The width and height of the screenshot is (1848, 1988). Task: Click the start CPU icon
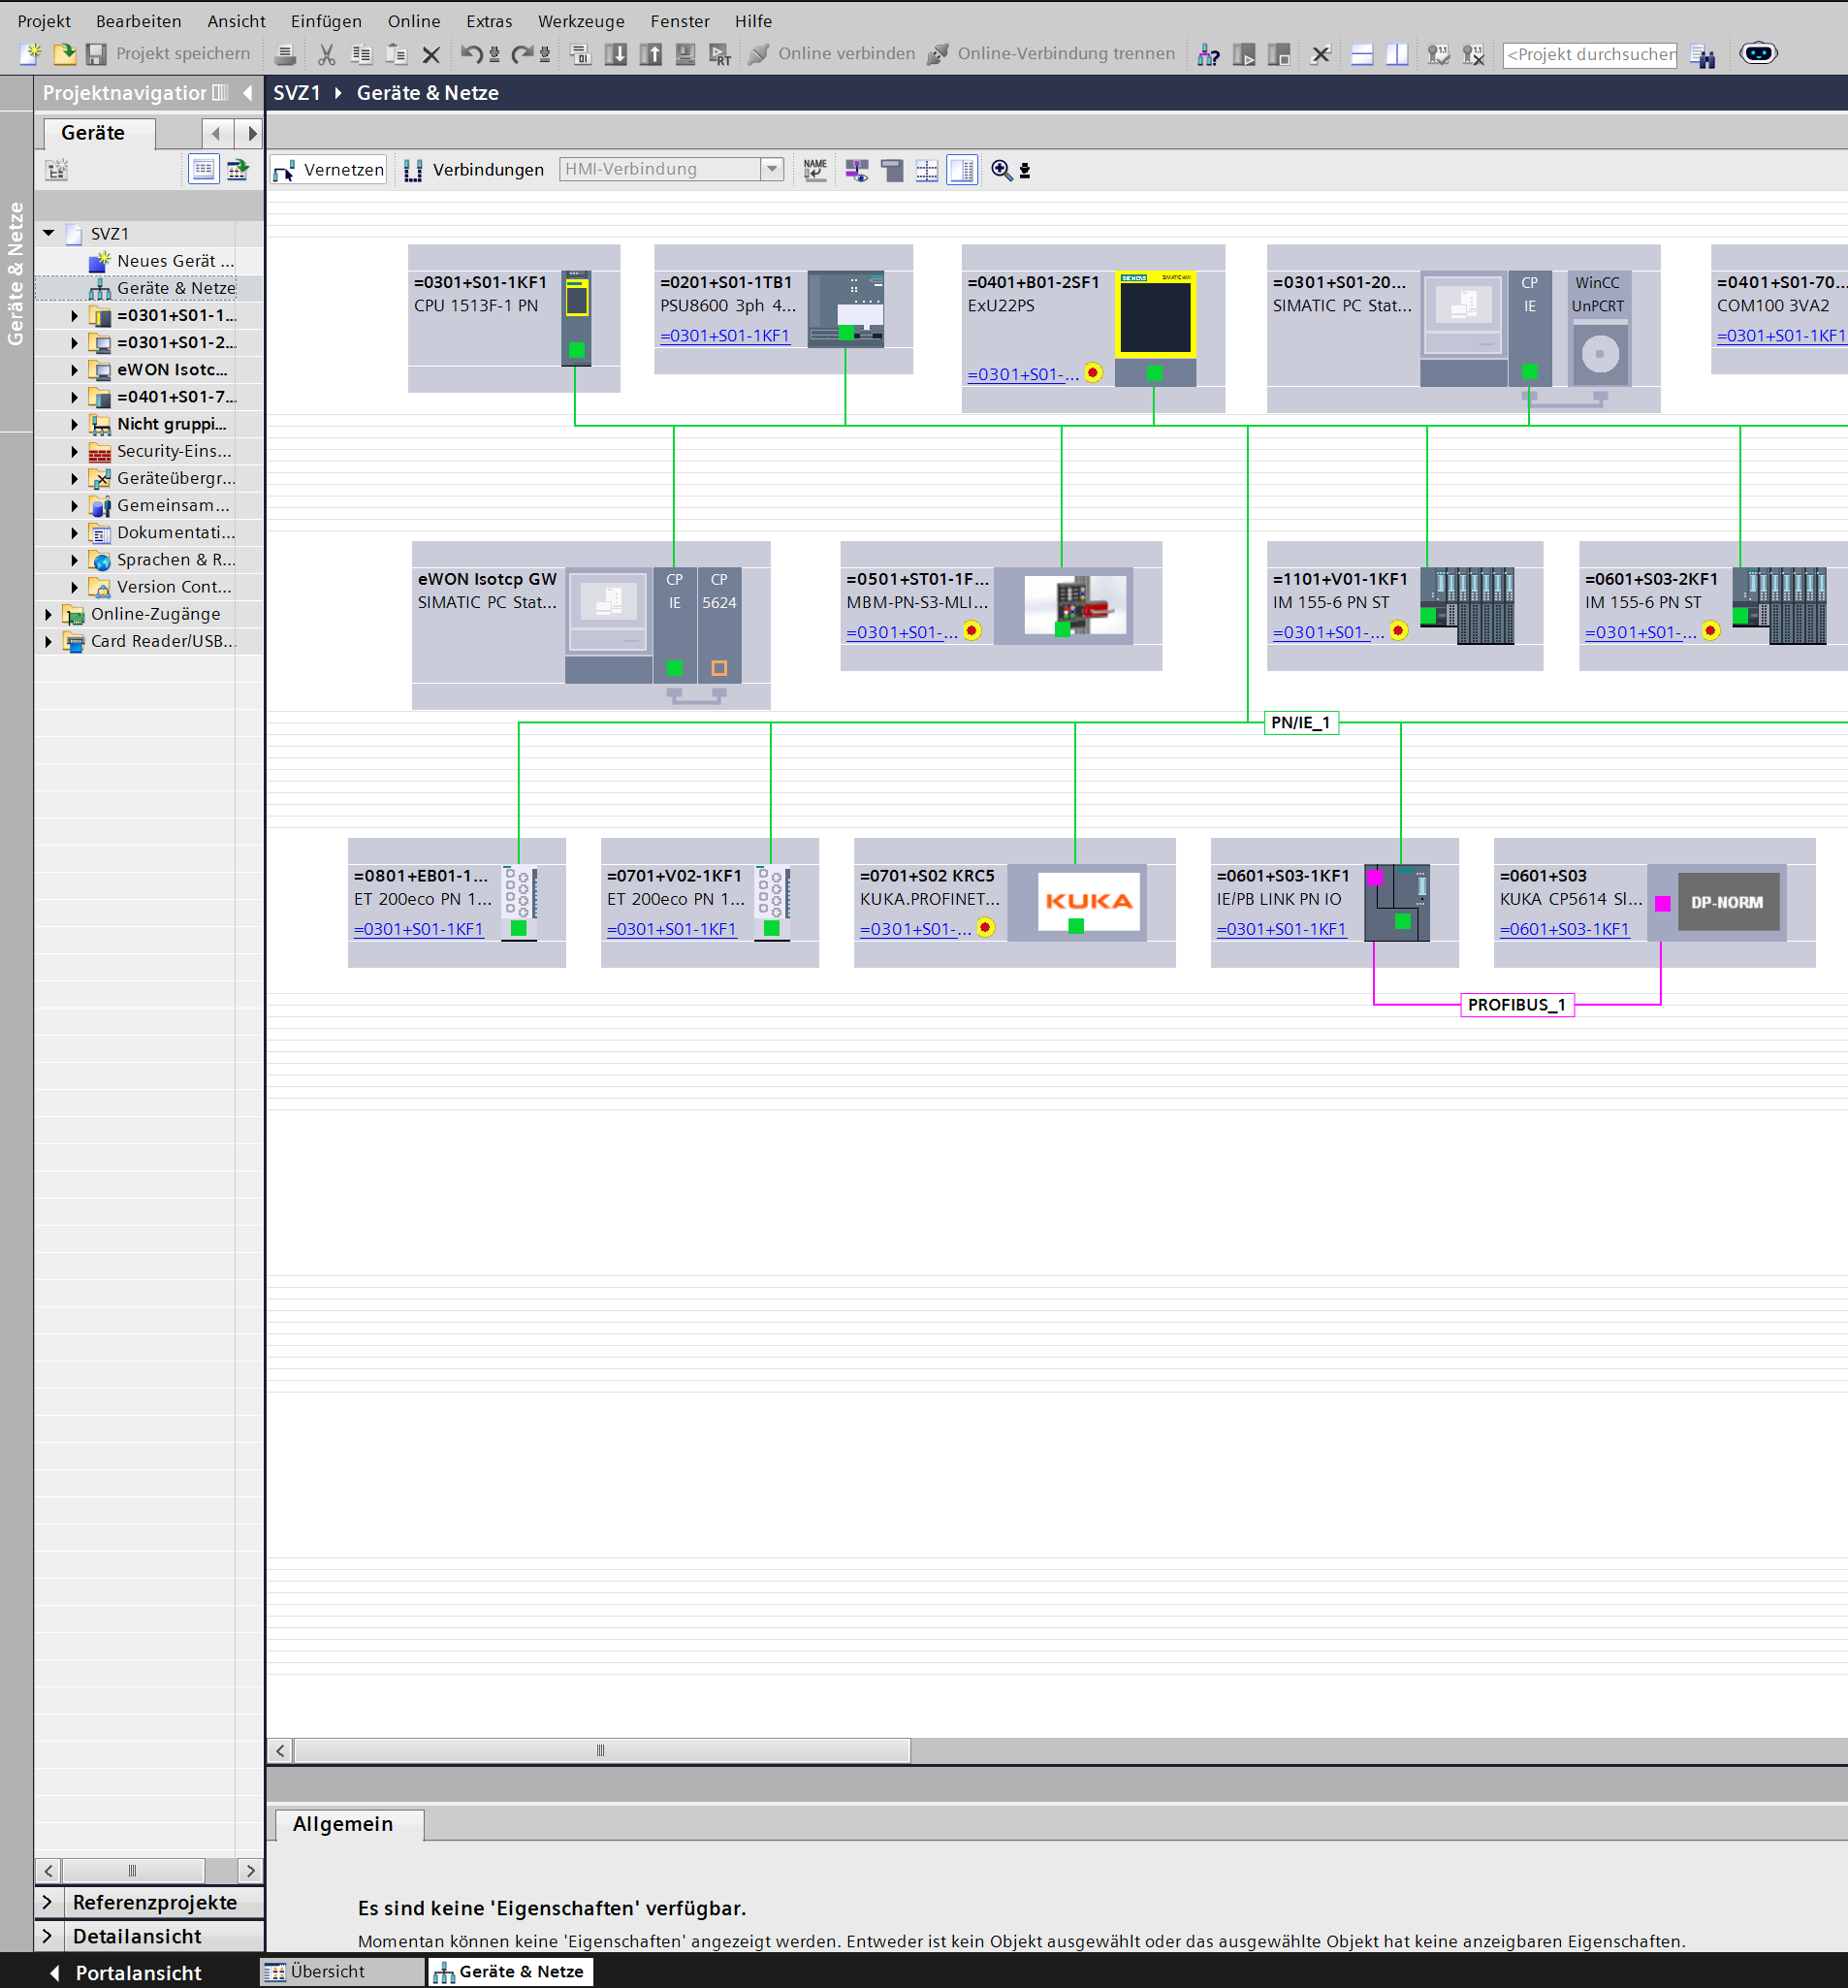(1244, 55)
